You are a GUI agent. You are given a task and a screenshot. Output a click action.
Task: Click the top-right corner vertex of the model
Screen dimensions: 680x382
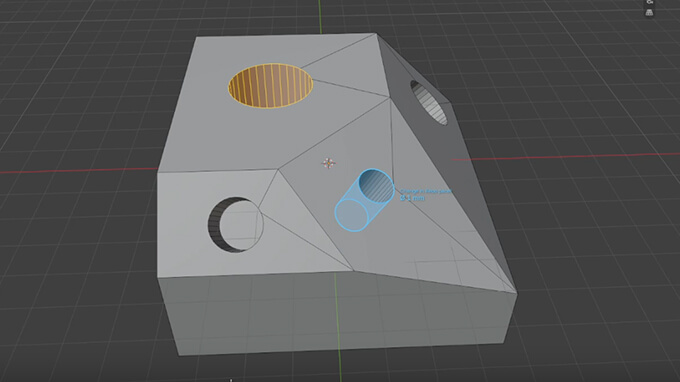(376, 34)
